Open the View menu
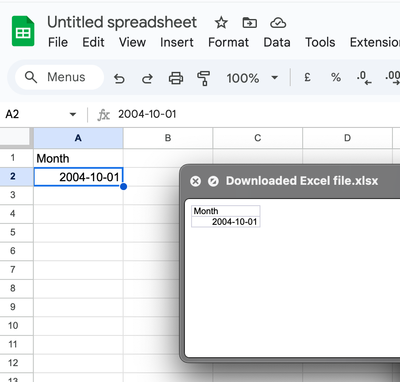 tap(132, 42)
